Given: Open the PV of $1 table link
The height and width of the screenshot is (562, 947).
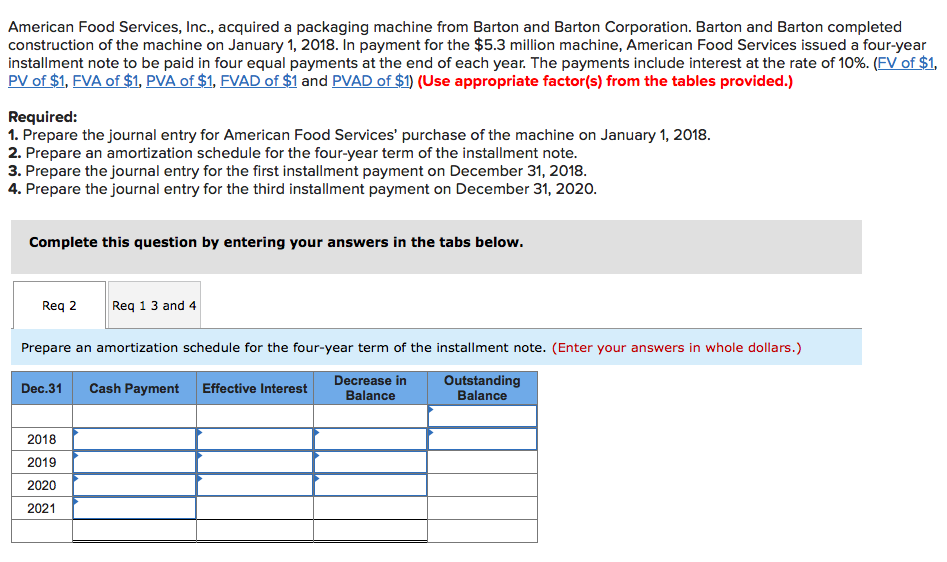Looking at the screenshot, I should point(36,81).
